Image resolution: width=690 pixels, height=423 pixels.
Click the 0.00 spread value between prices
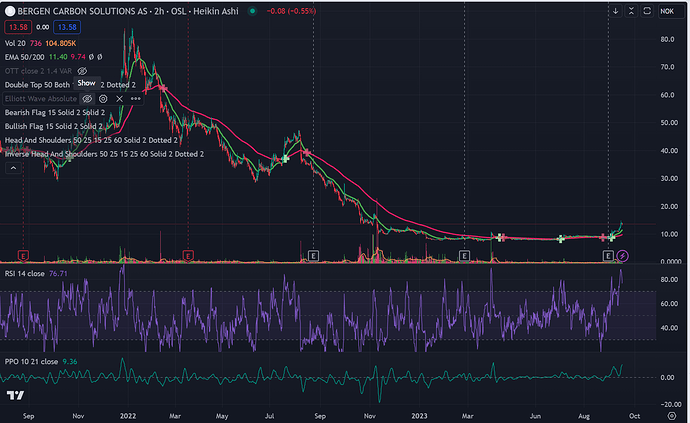[43, 27]
